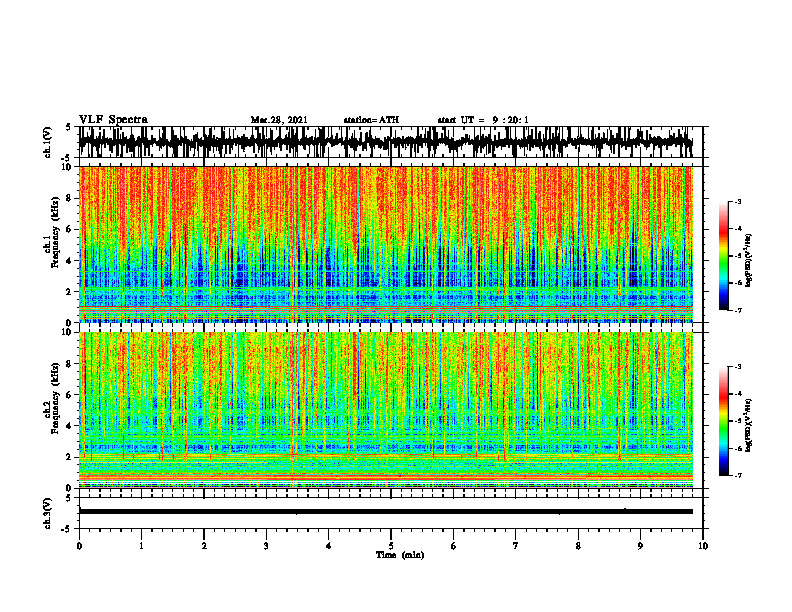792x612 pixels.
Task: Click the ch.2 spectrogram color bar
Action: pos(724,421)
